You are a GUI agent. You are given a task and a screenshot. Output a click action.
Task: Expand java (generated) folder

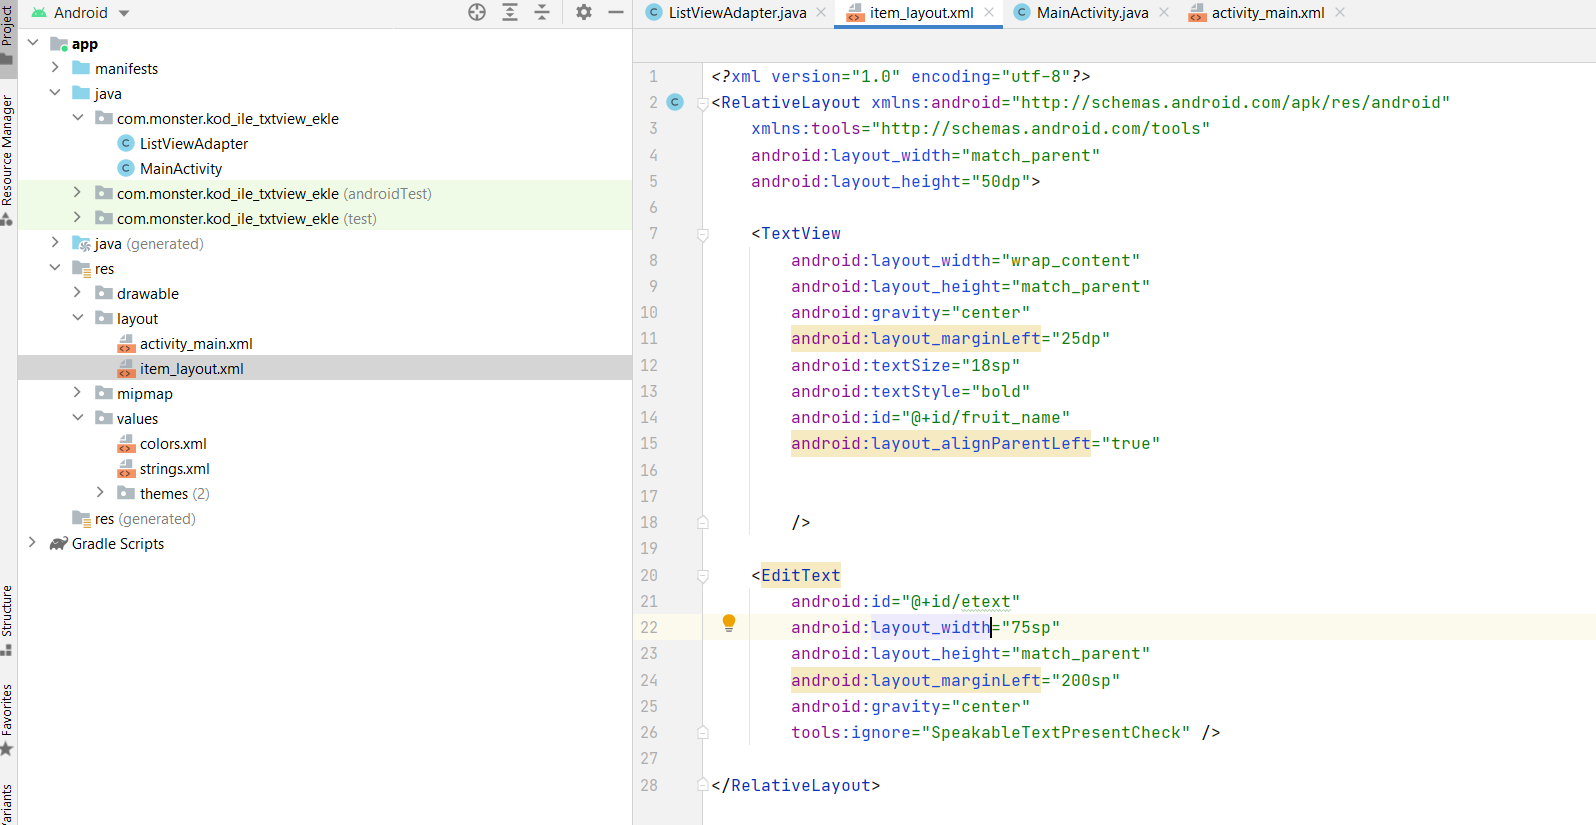tap(55, 243)
